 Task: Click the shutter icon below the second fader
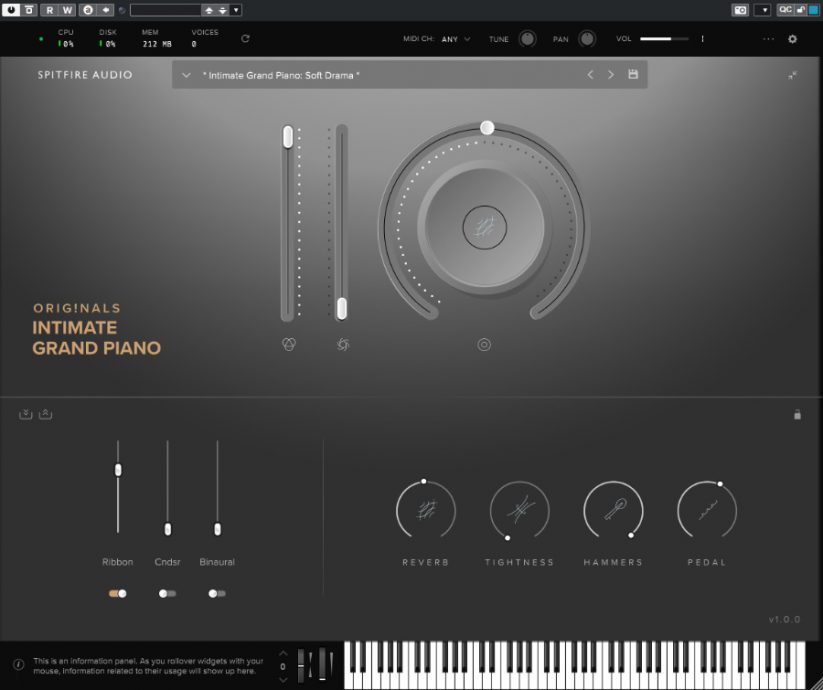click(341, 342)
